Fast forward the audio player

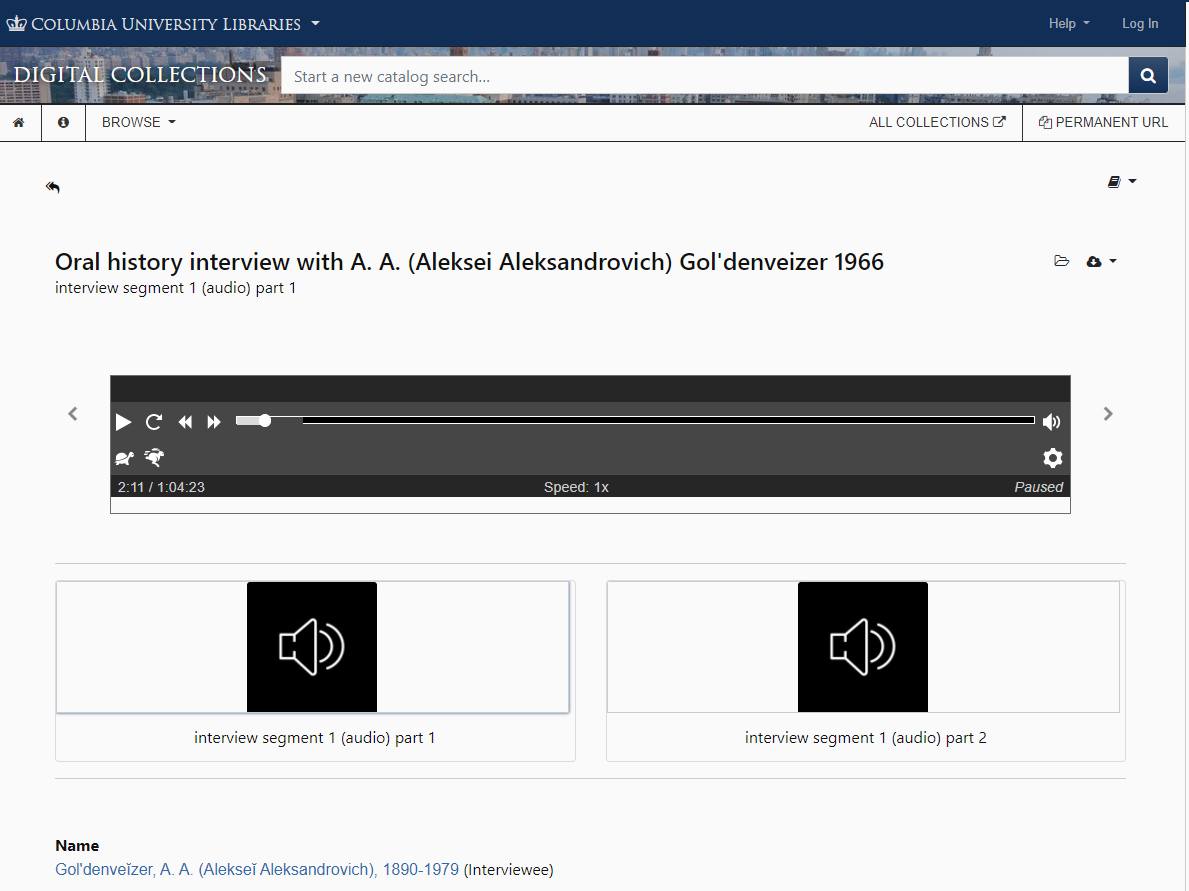(x=214, y=422)
